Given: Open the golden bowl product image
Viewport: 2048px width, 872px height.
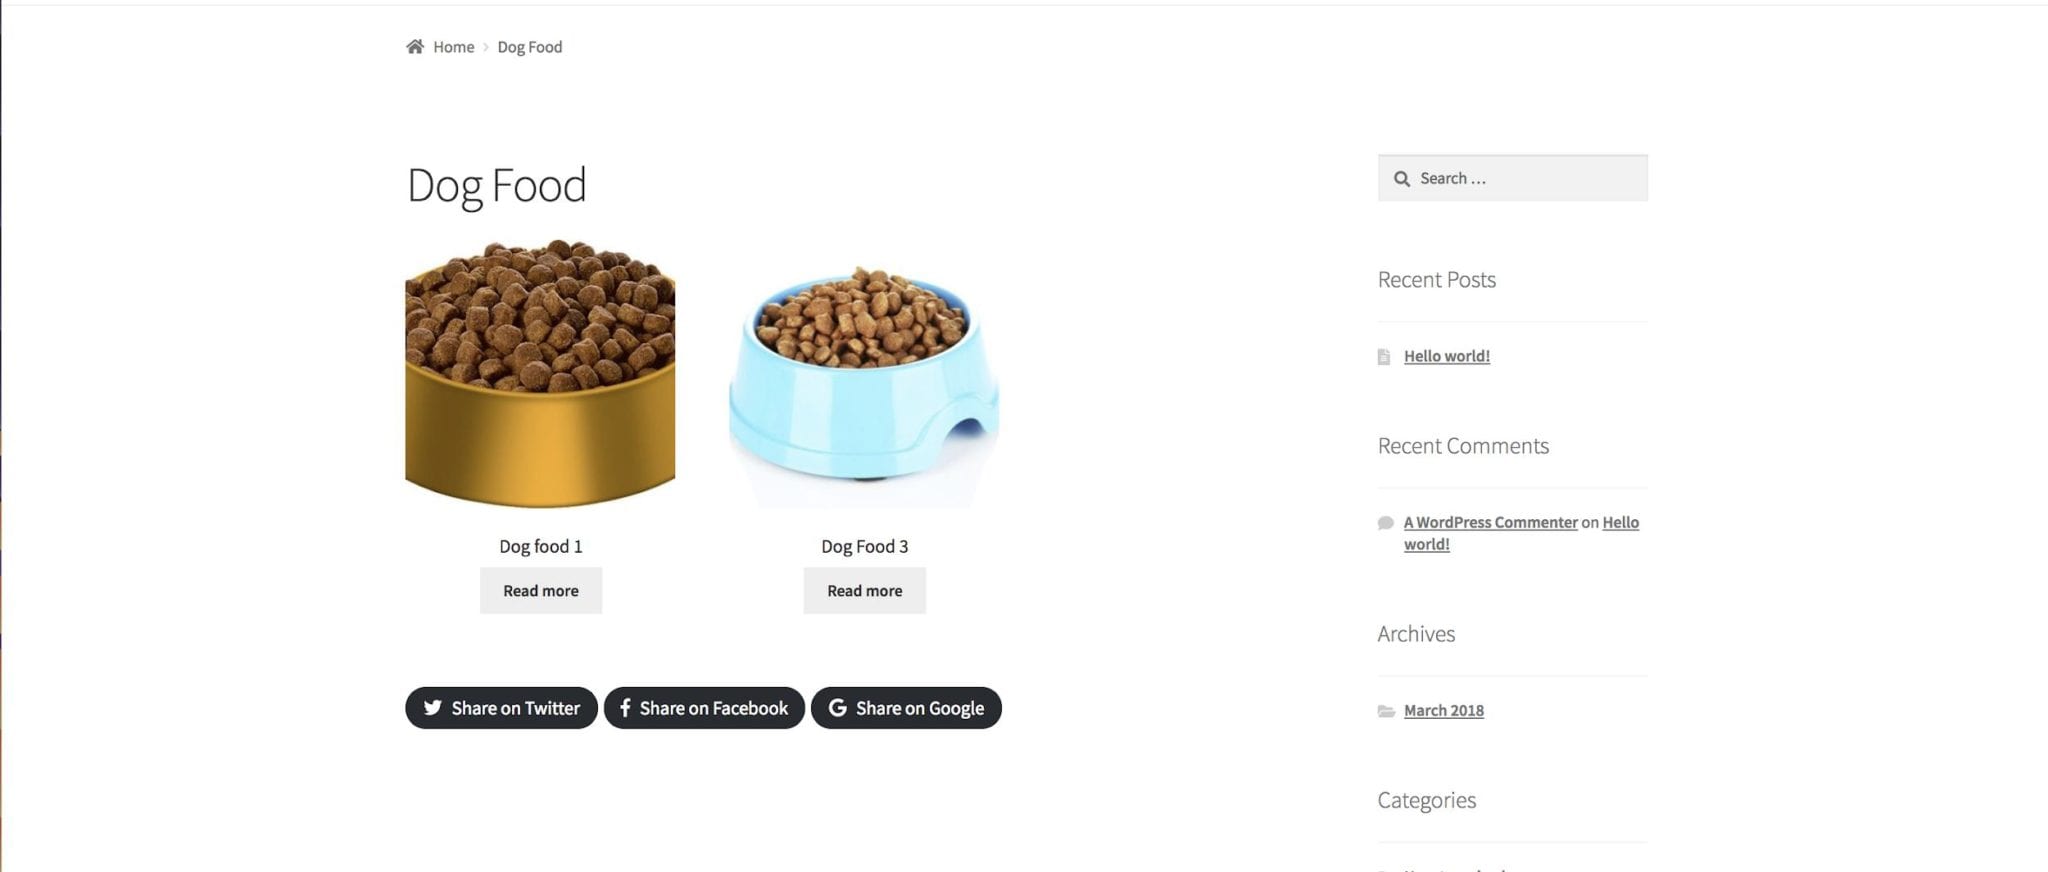Looking at the screenshot, I should click(x=540, y=373).
